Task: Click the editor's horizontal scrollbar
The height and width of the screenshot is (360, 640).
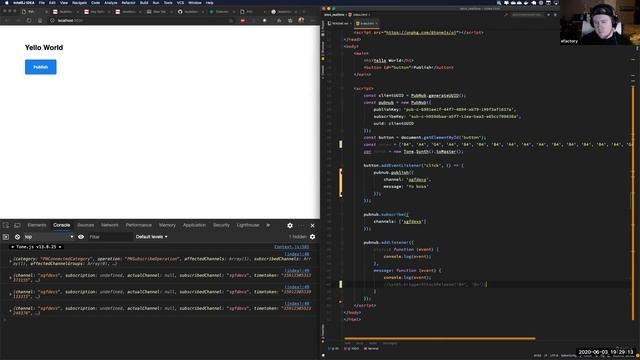Action: 440,338
